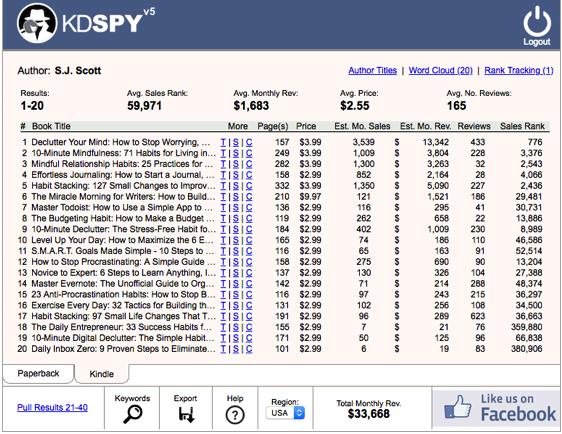Click reviews count 623
Screen dimensions: 562x434
(x=478, y=316)
